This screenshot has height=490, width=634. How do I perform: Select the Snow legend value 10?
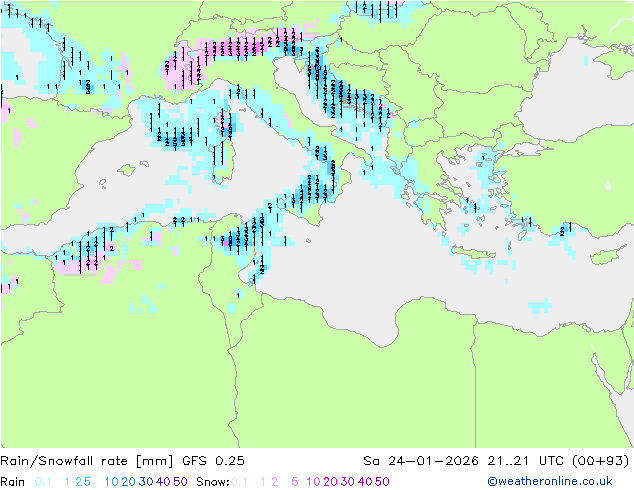coord(313,482)
